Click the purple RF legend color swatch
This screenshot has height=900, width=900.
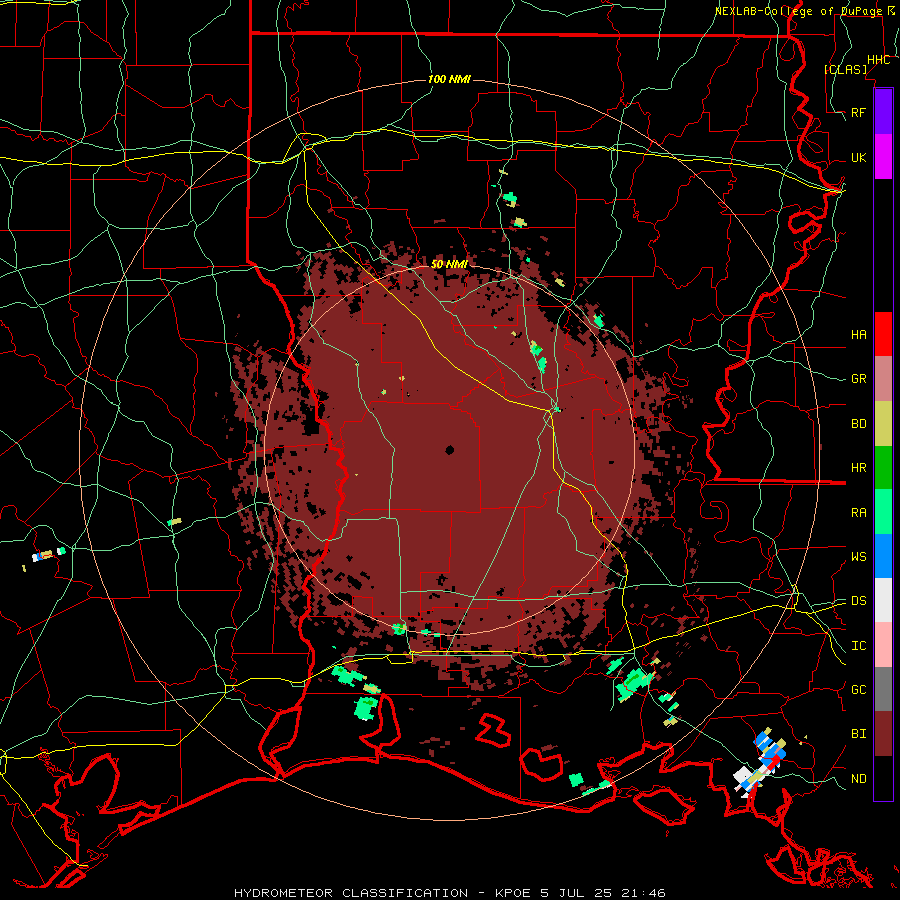point(883,112)
